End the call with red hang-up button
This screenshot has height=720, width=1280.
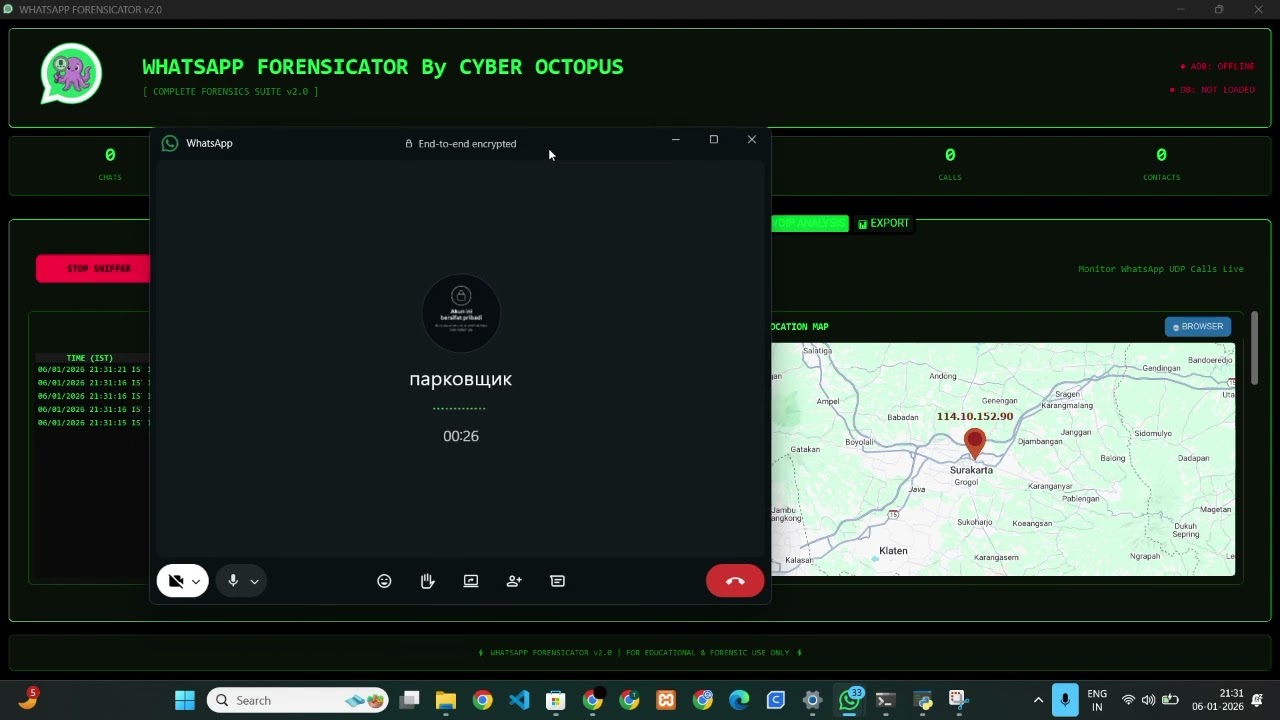(735, 581)
